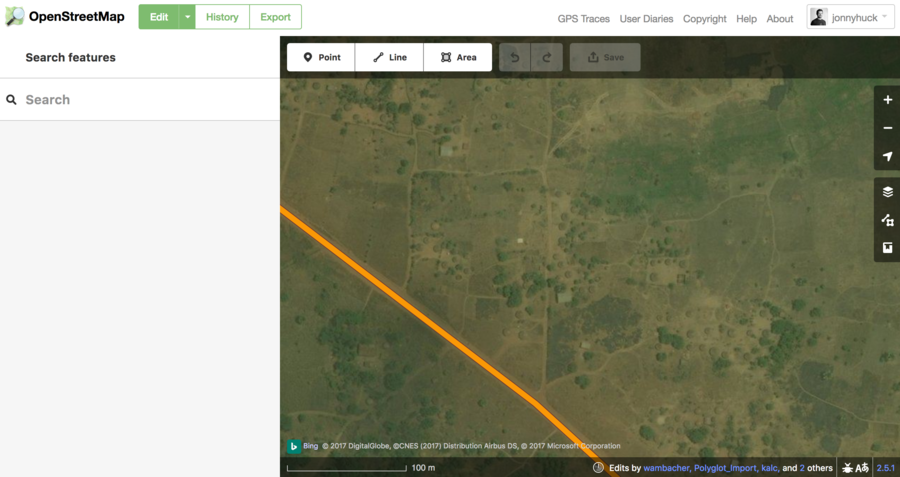The image size is (900, 477).
Task: Select the Point drawing tool
Action: click(321, 57)
